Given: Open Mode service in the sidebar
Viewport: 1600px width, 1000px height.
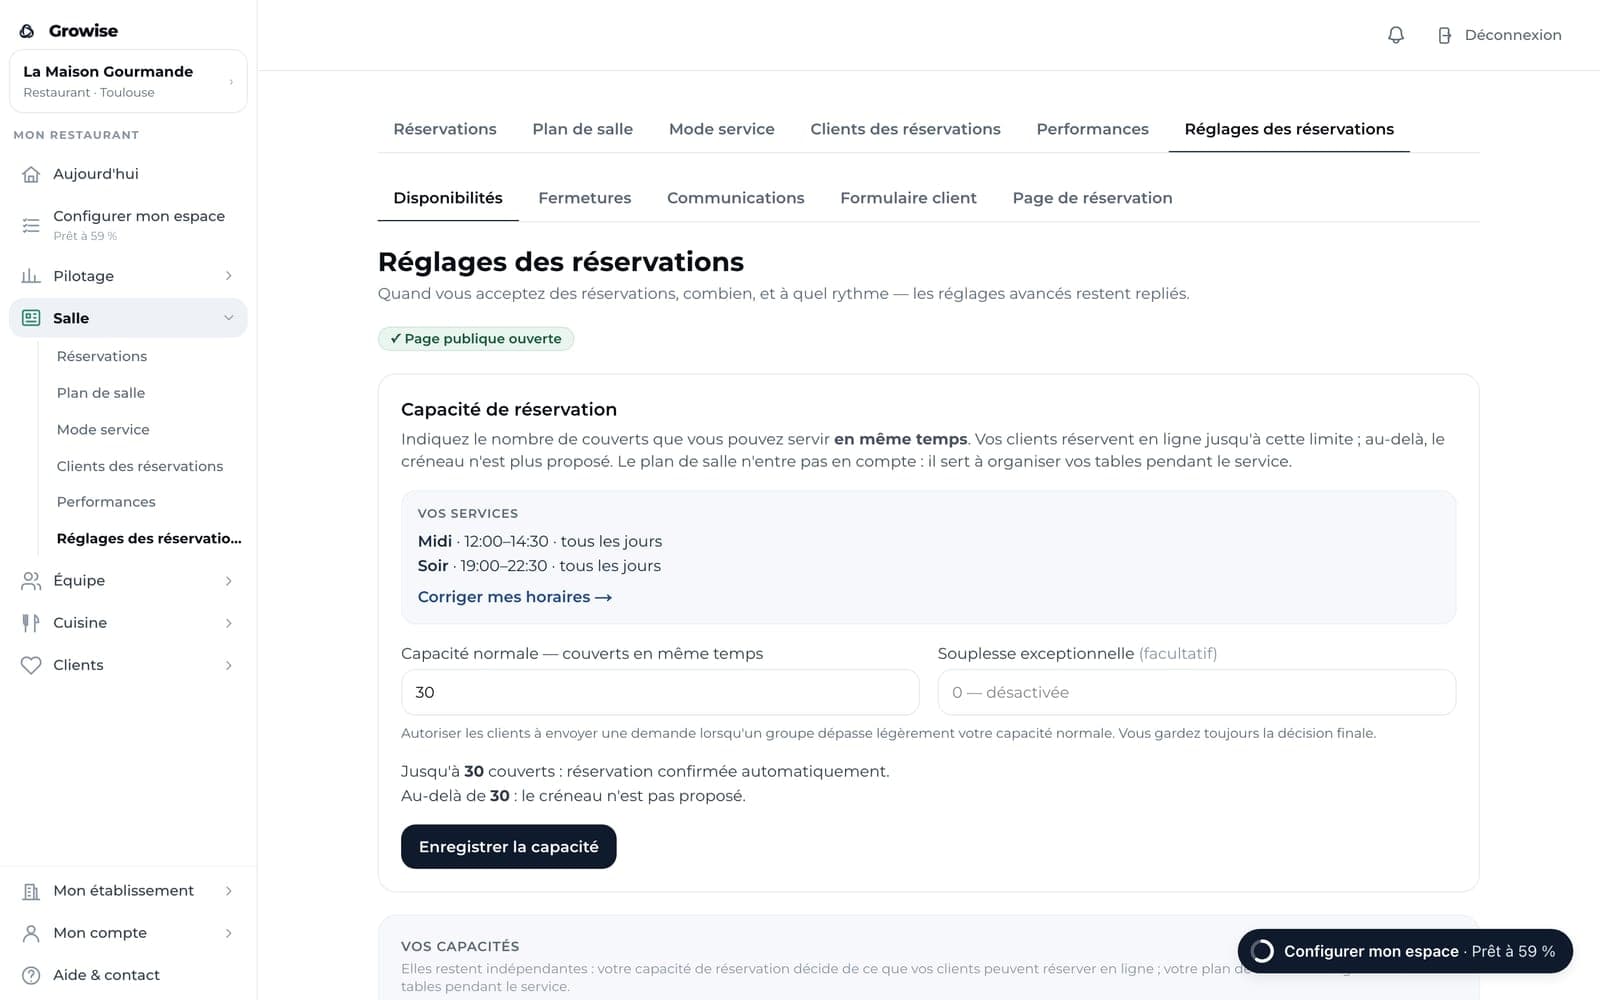Looking at the screenshot, I should [x=103, y=430].
